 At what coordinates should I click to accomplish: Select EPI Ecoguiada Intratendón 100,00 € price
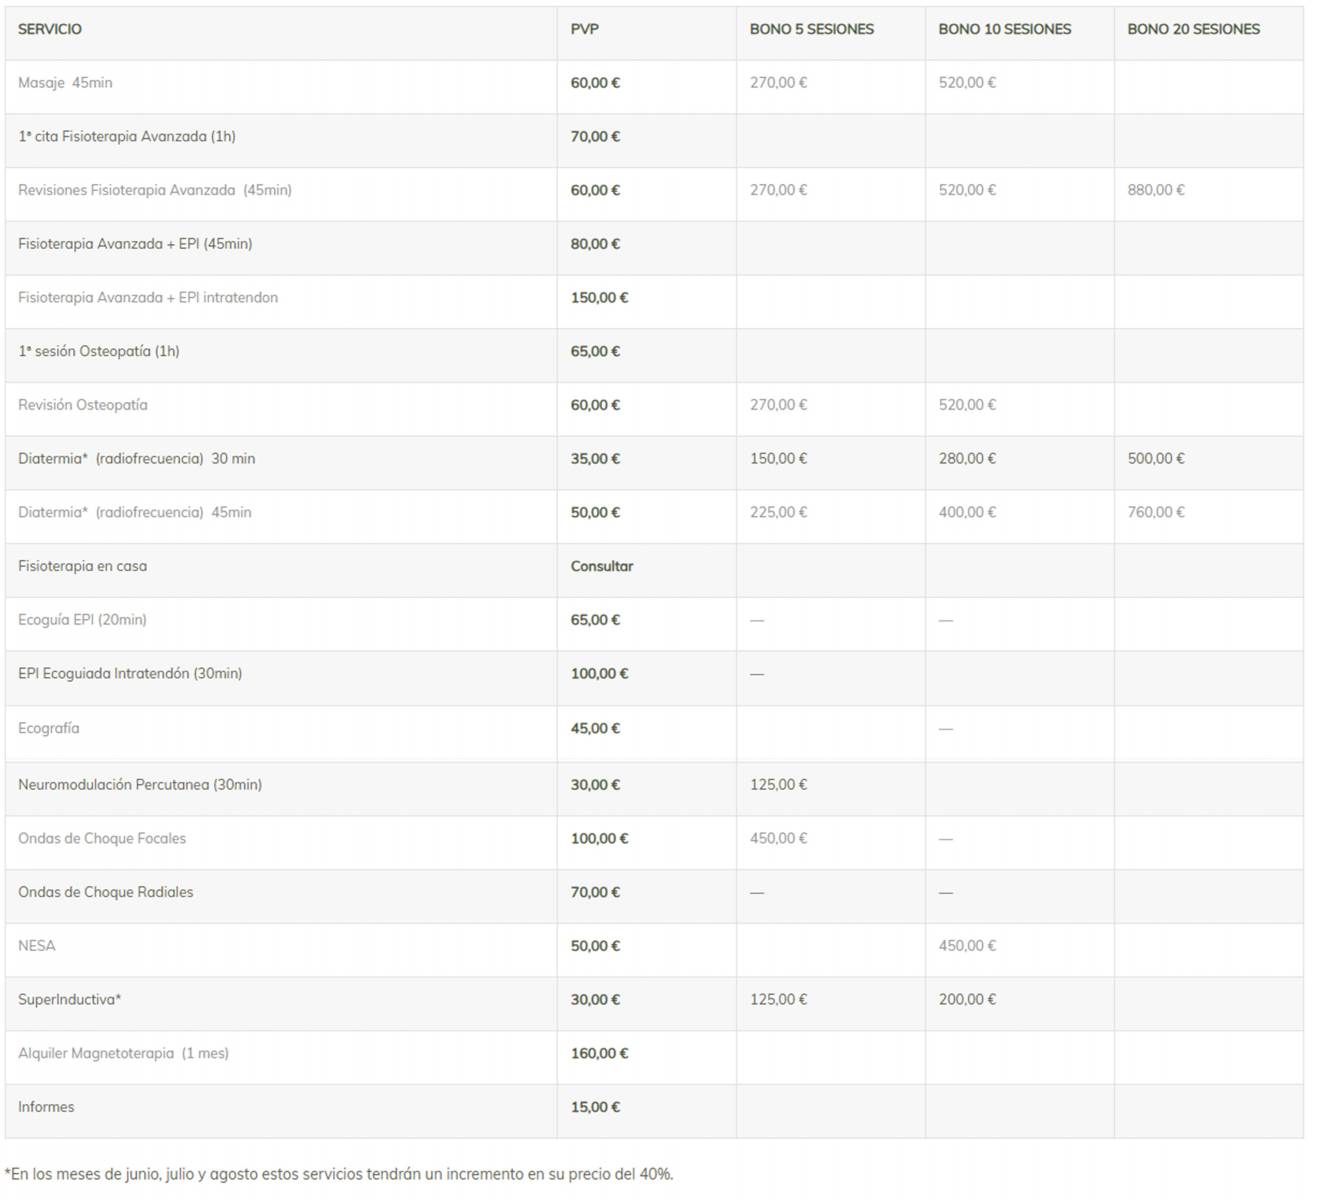coord(600,673)
